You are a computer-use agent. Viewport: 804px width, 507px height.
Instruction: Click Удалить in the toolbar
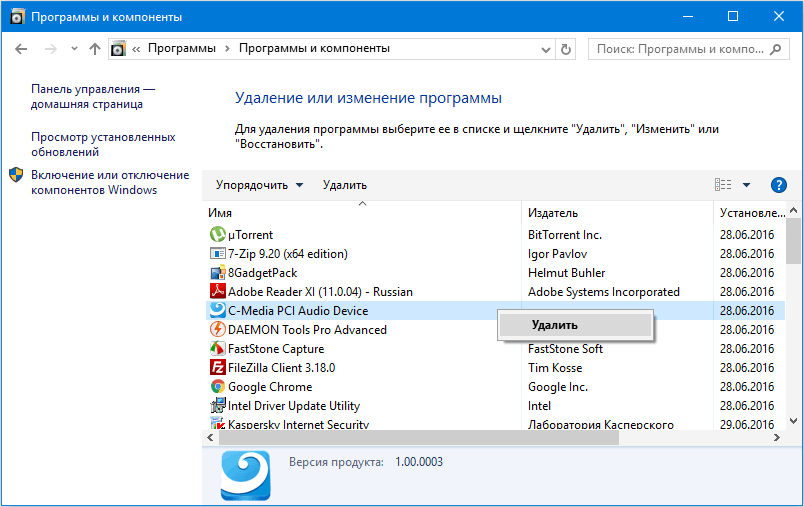tap(345, 185)
